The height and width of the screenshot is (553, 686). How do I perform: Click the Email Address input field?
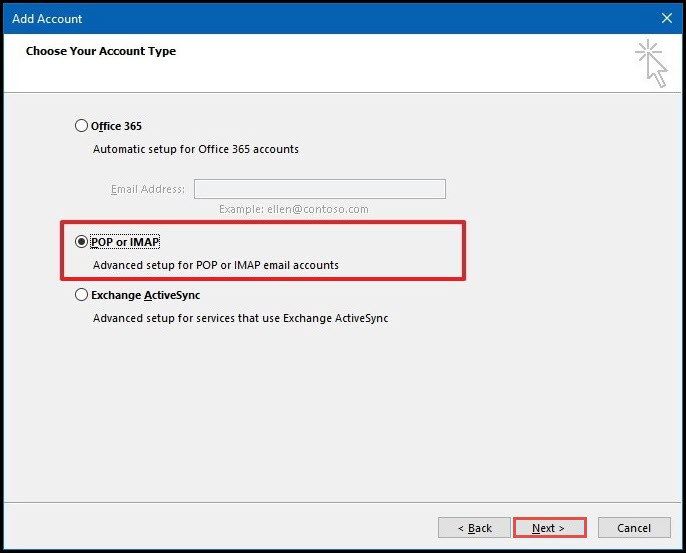point(320,189)
